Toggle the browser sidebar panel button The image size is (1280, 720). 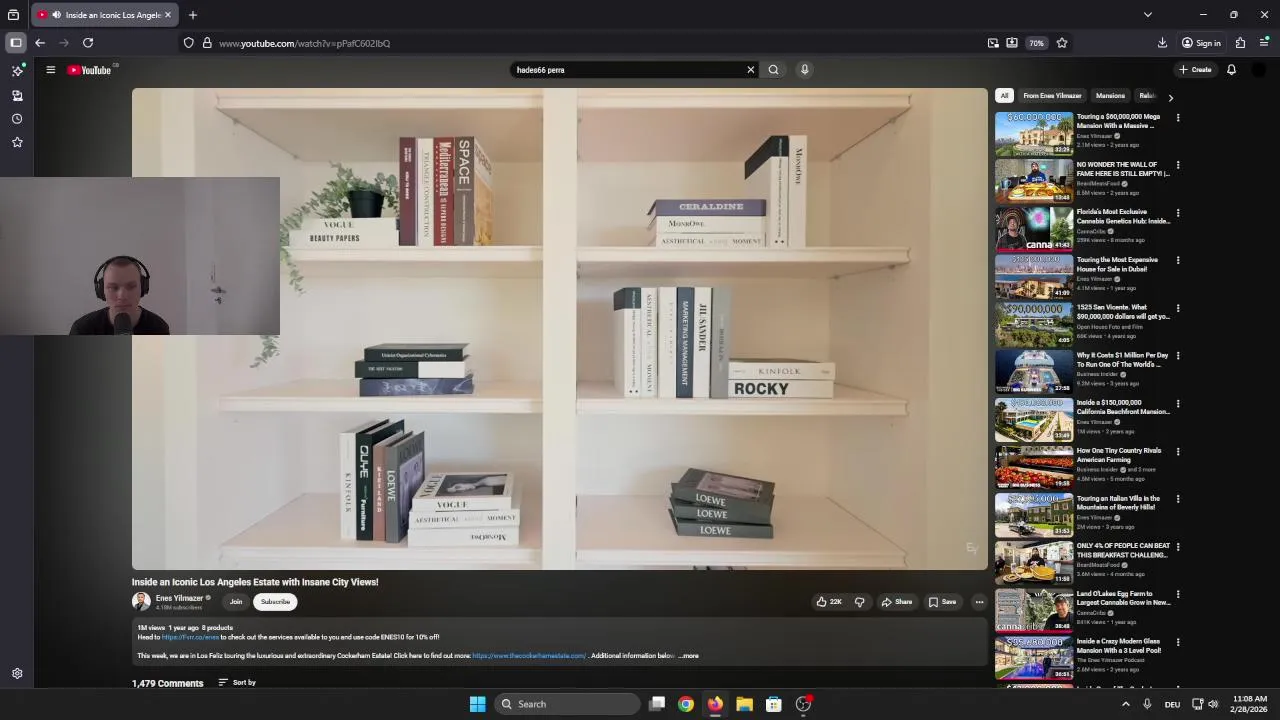16,43
